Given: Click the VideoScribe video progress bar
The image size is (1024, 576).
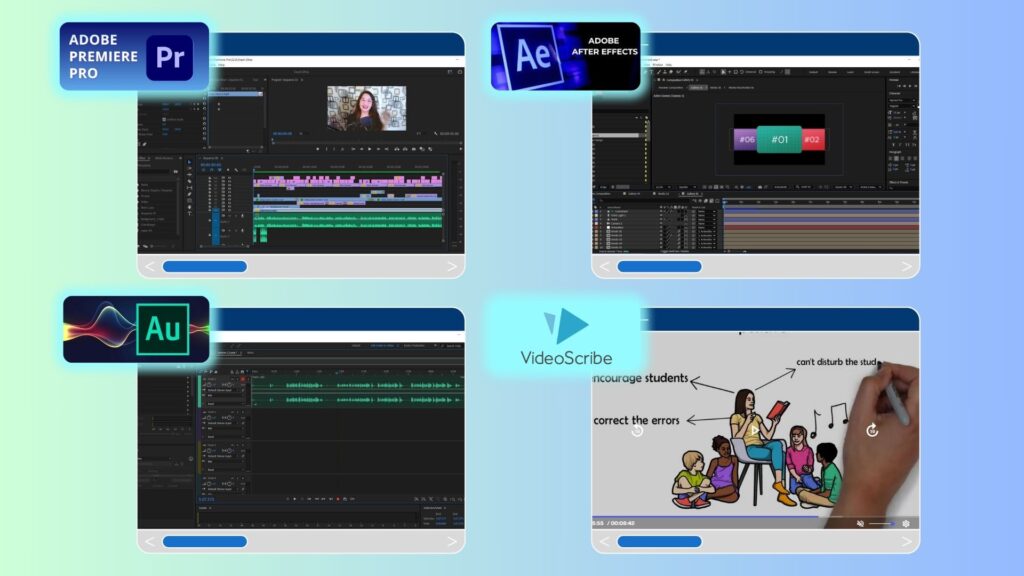Looking at the screenshot, I should click(755, 517).
